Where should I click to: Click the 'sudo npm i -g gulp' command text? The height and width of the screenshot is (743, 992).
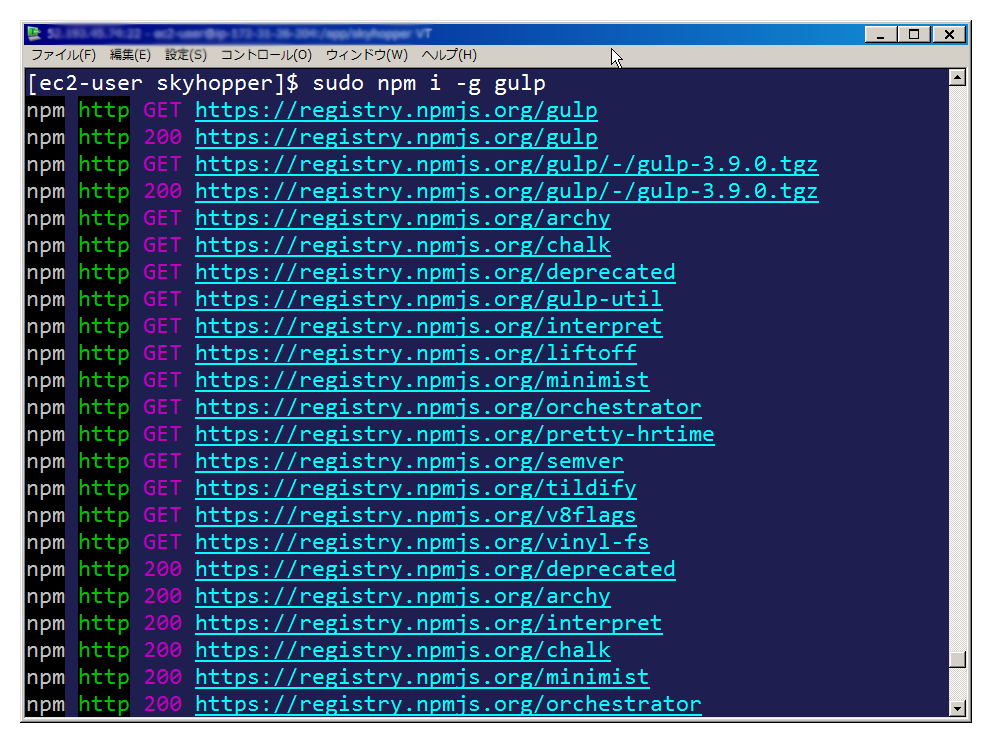[429, 84]
